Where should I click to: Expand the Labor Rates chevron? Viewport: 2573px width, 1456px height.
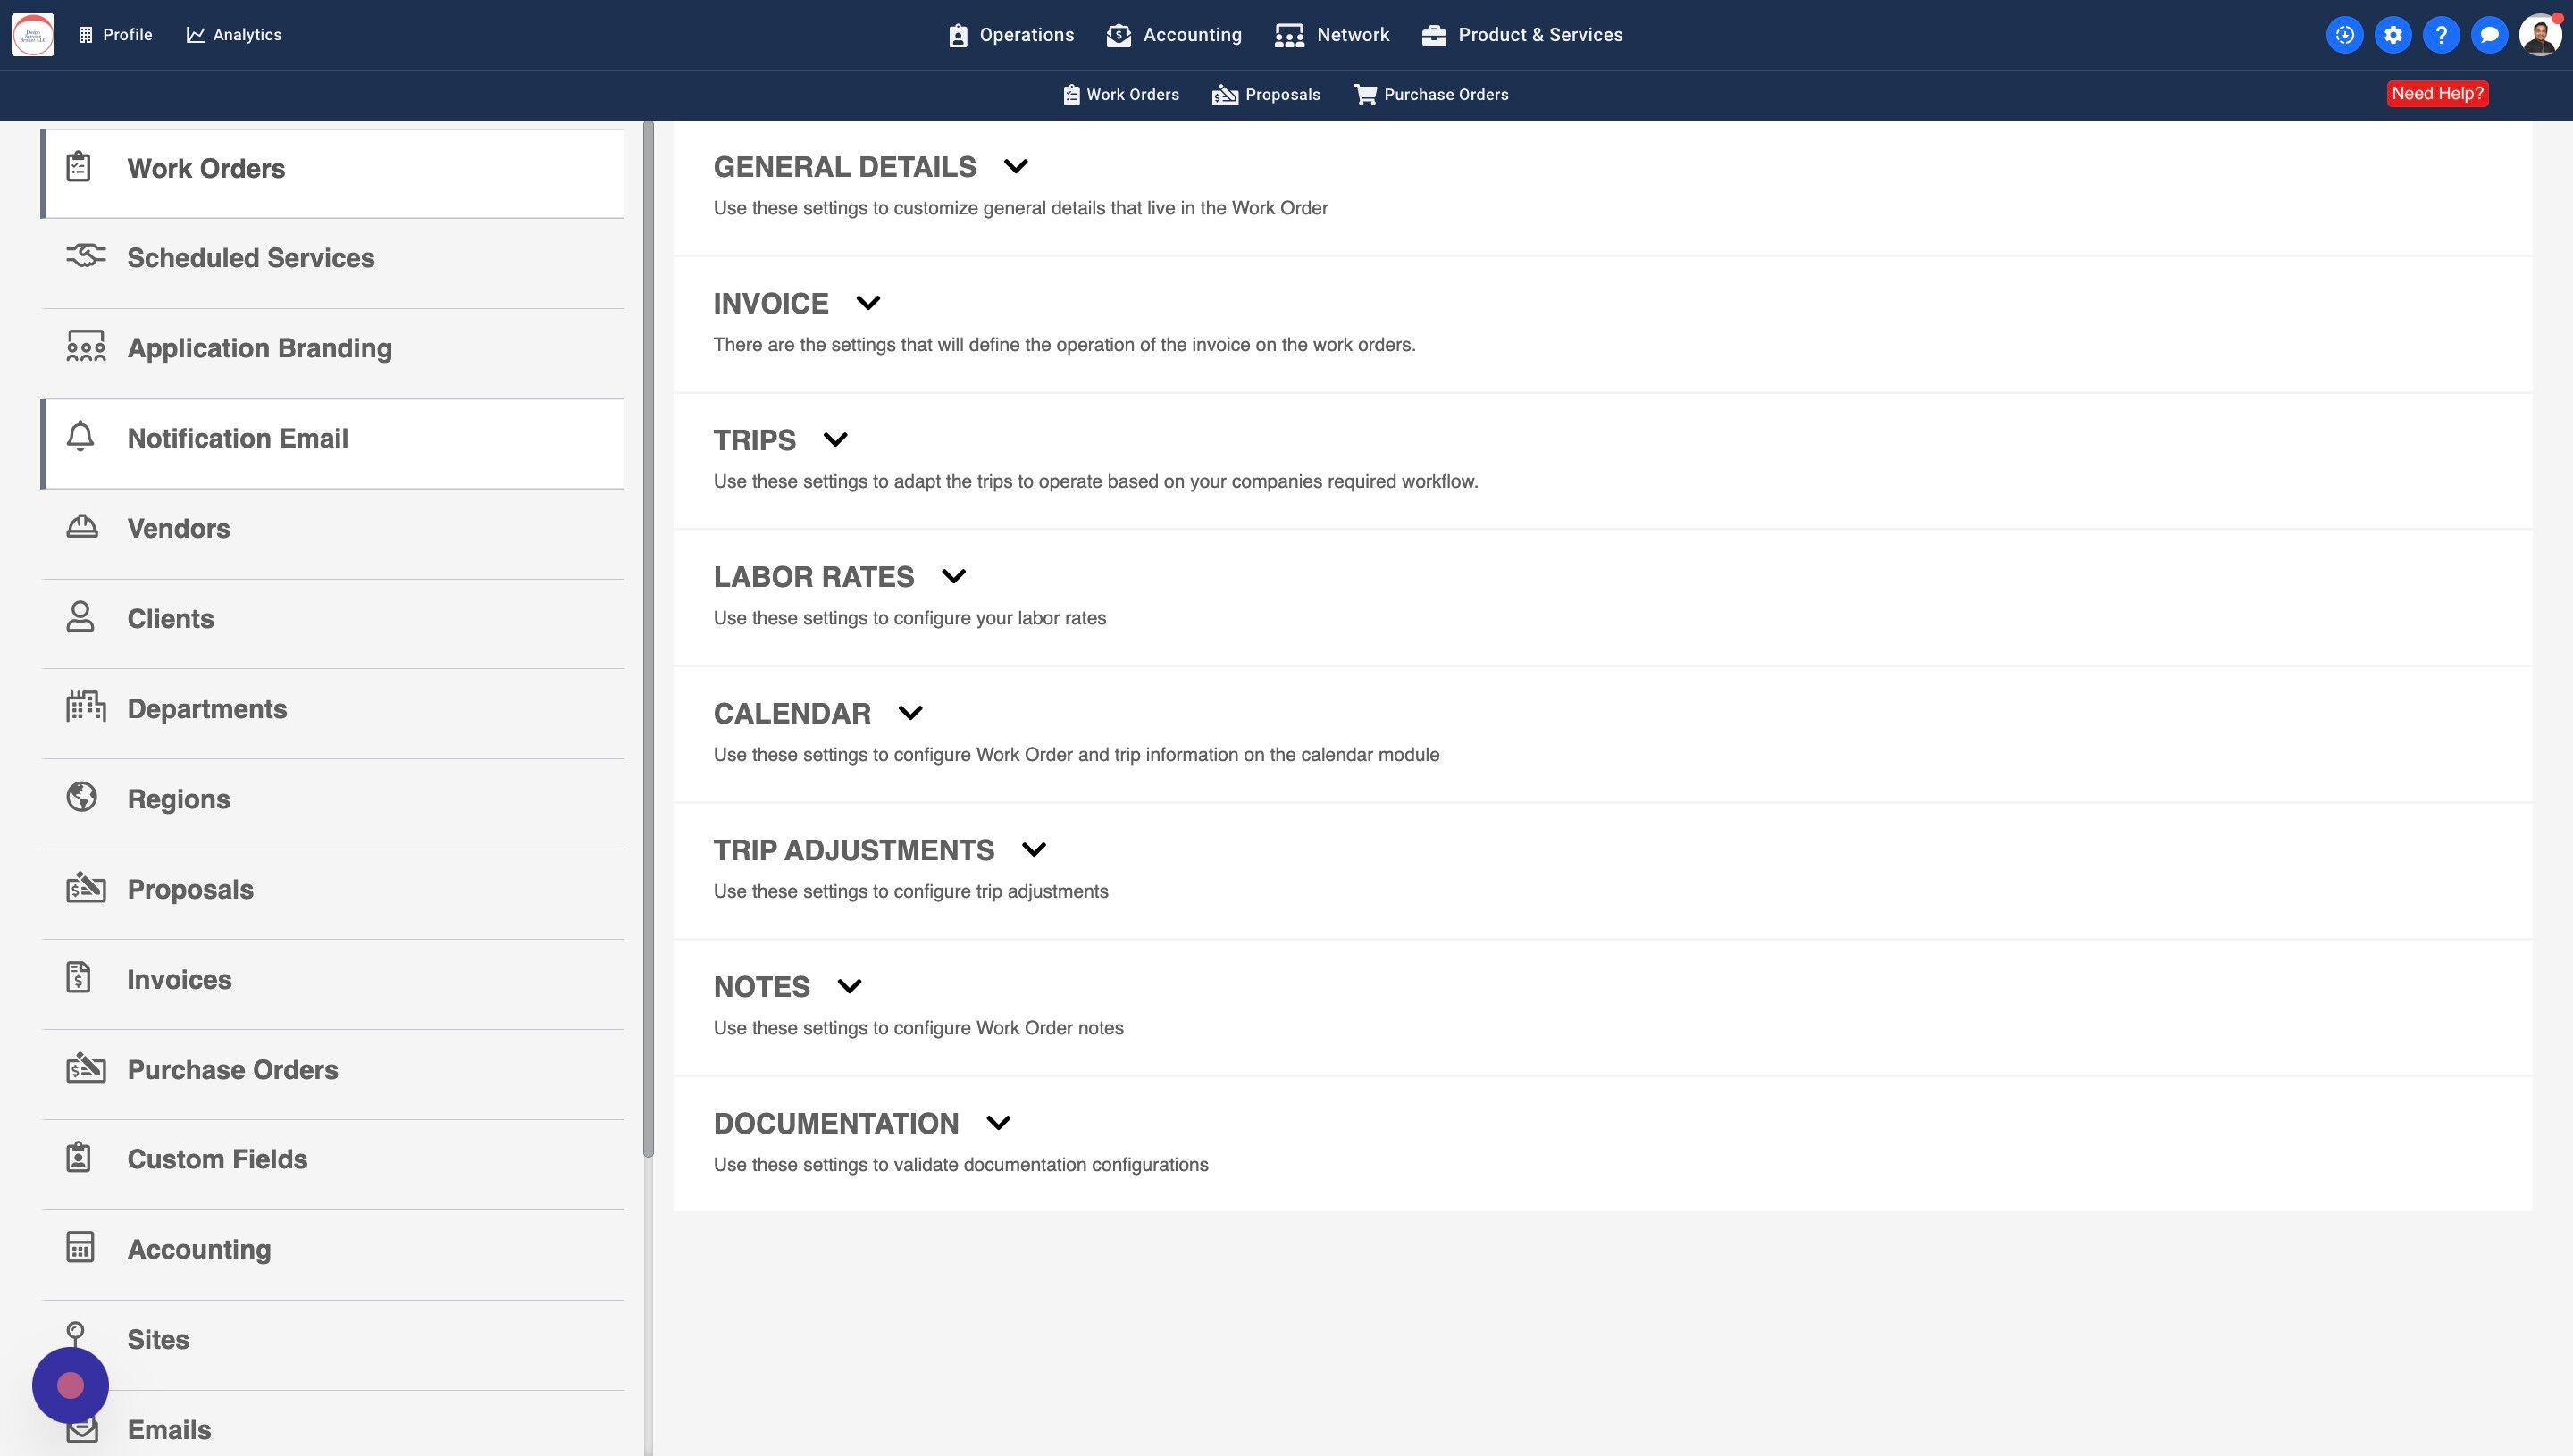[953, 576]
